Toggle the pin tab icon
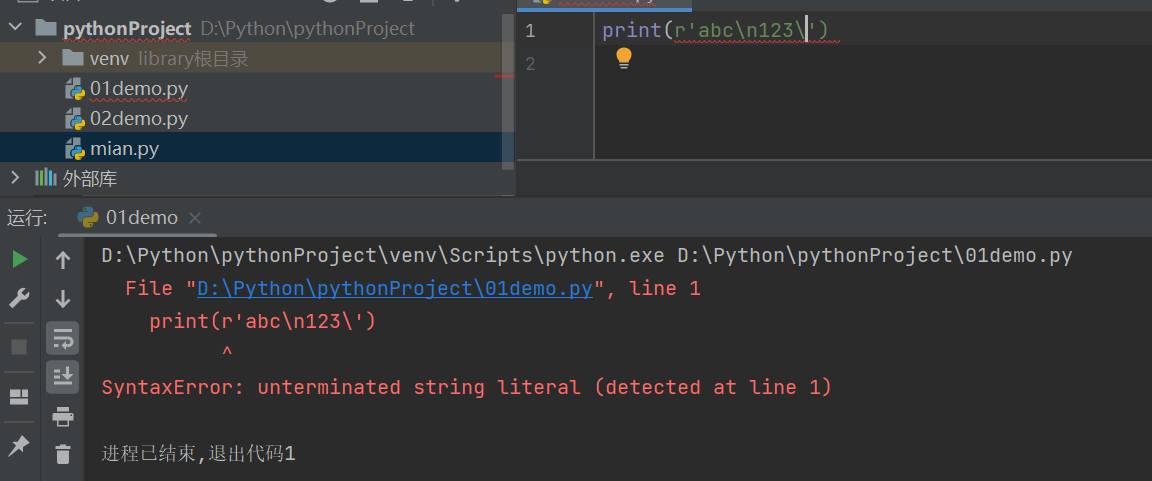1152x481 pixels. [19, 445]
